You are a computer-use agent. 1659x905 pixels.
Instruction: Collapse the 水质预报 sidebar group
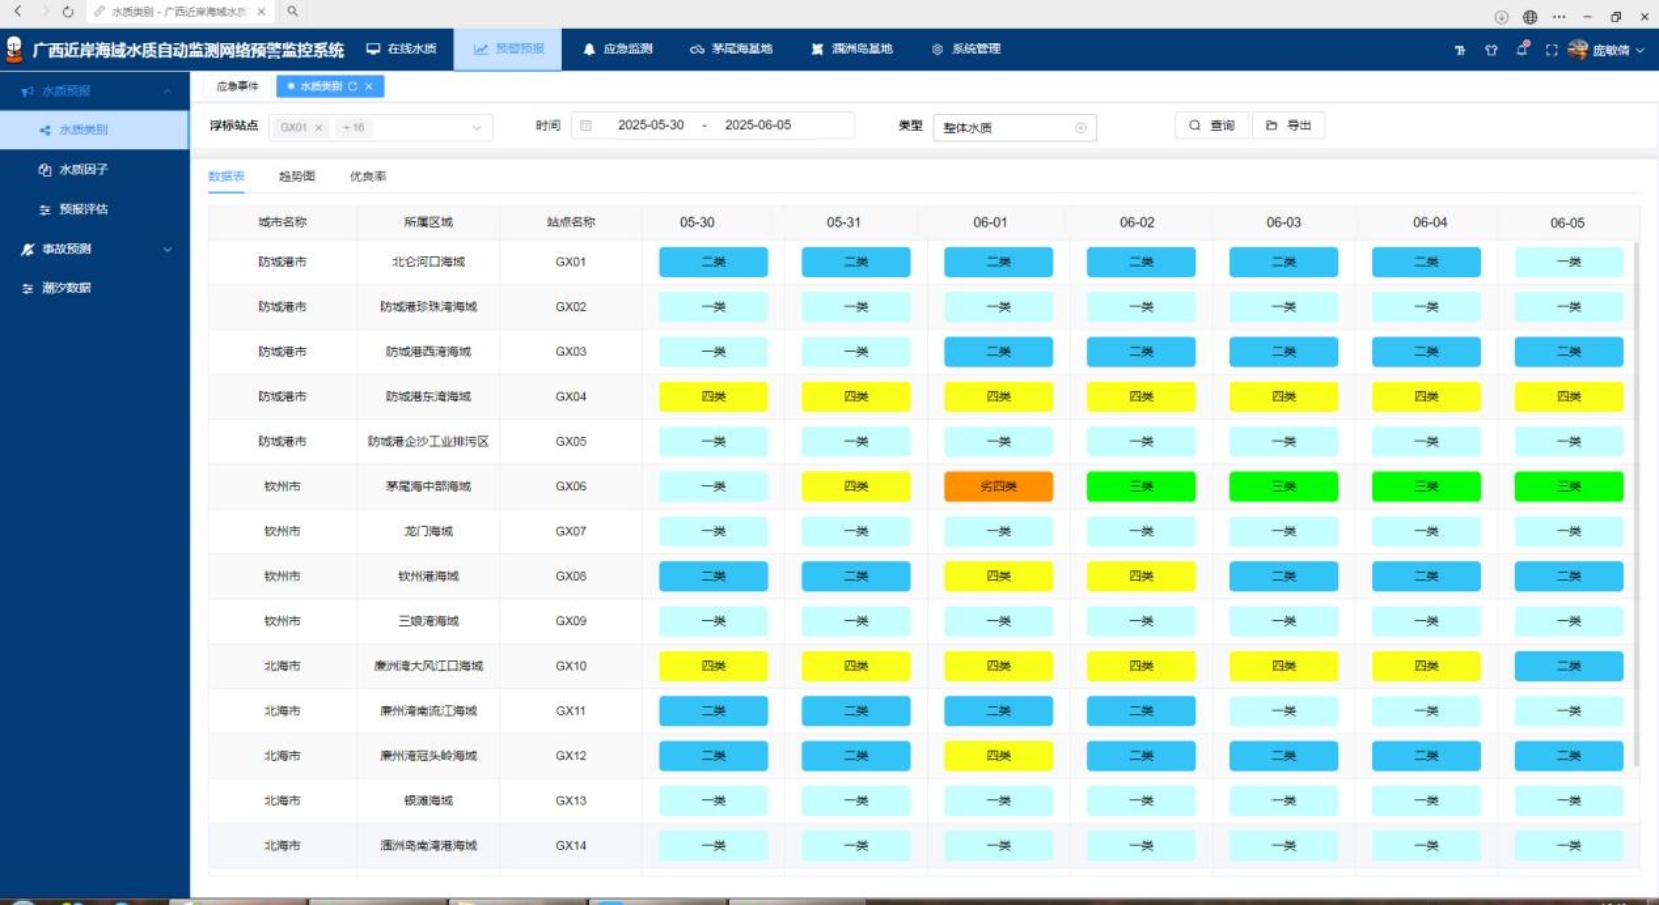coord(167,91)
